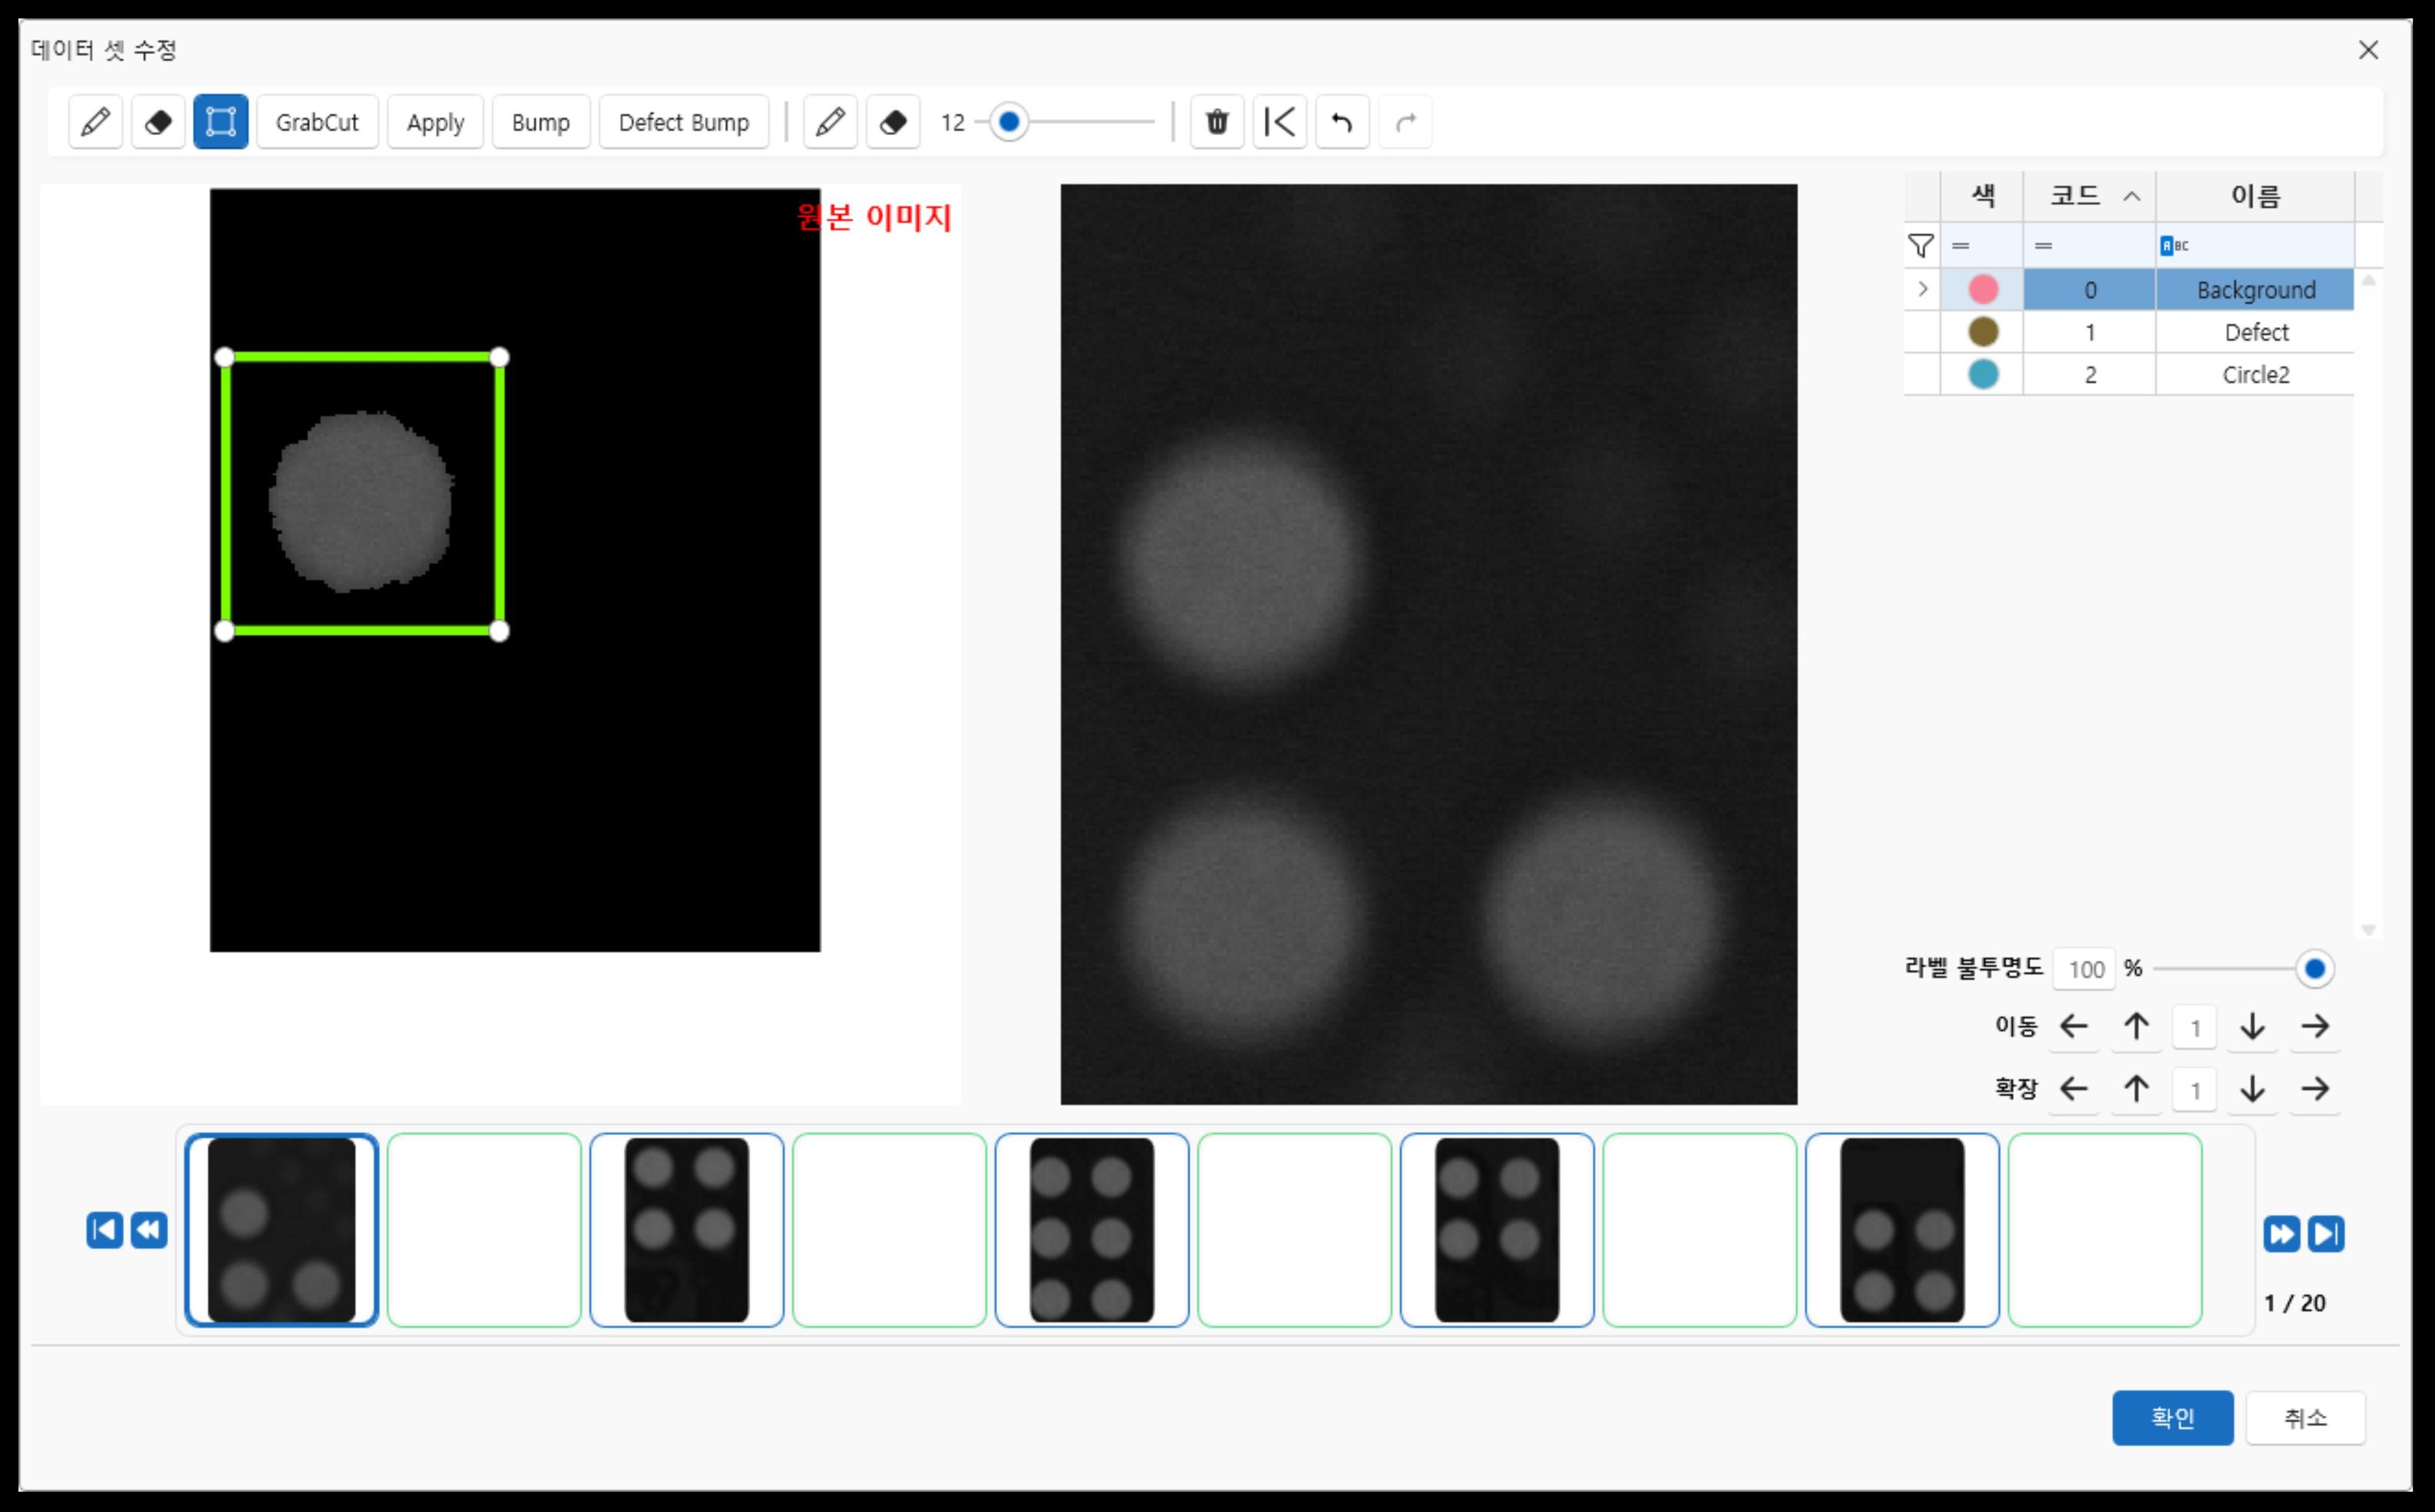Jump to the last thumbnail page
Screen dimensions: 2435x1512
click(2326, 1234)
